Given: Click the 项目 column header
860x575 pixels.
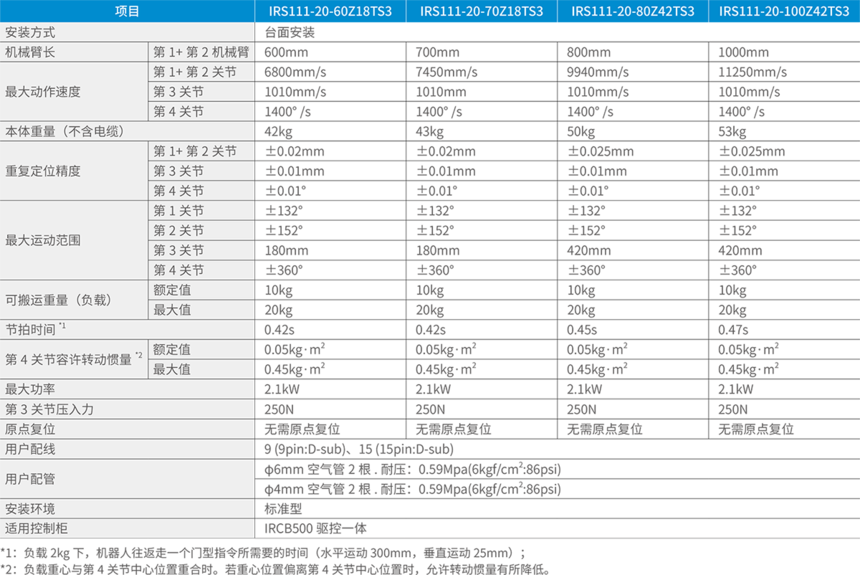Looking at the screenshot, I should click(127, 11).
